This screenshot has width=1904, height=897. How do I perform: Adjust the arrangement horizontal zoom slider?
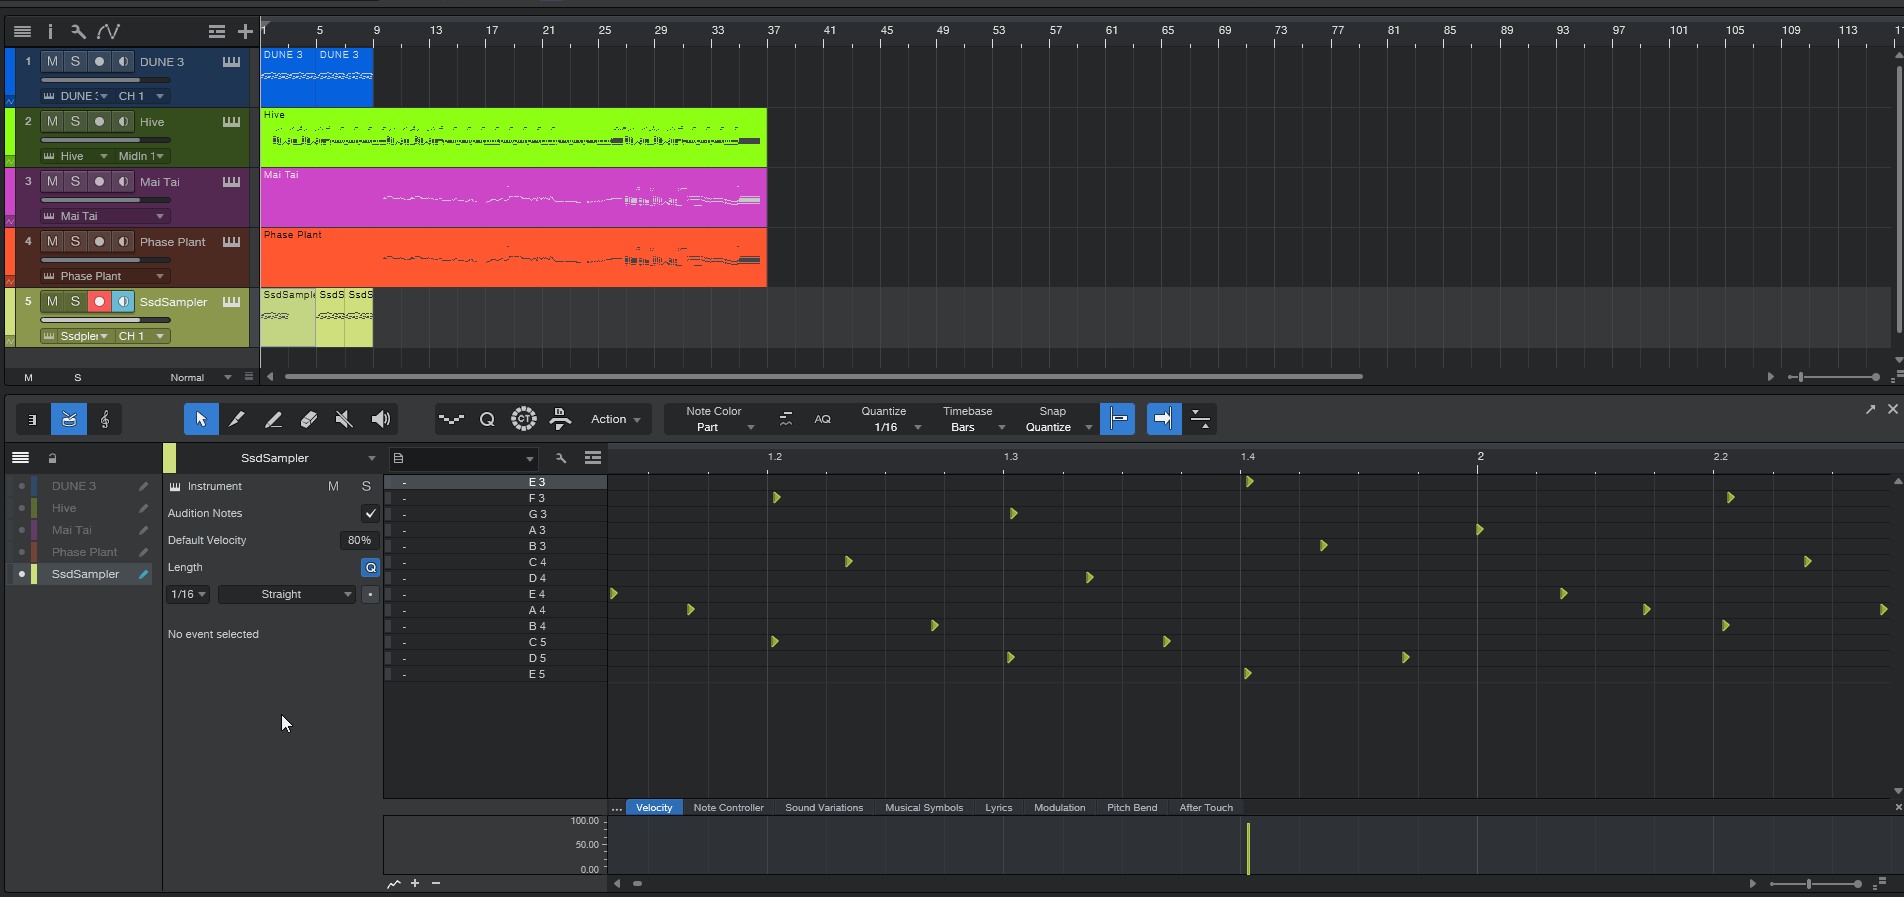1834,377
